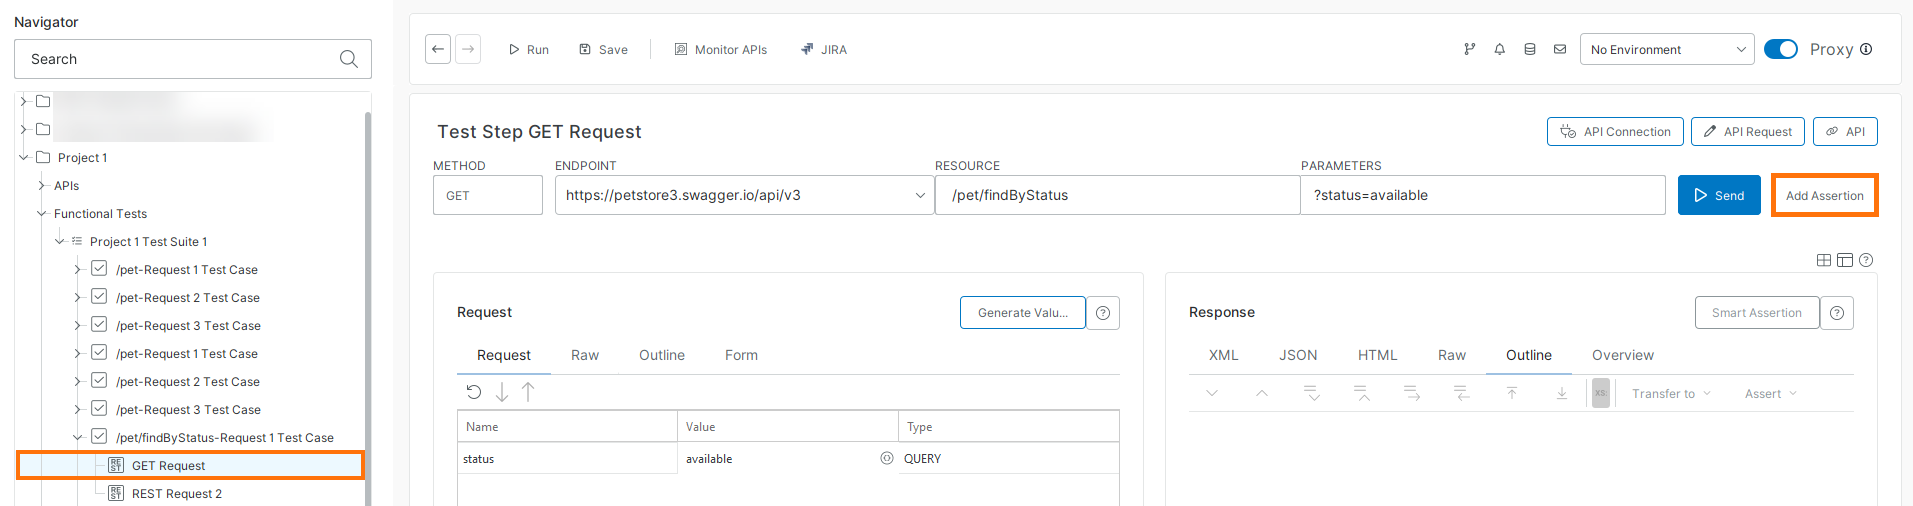The width and height of the screenshot is (1913, 506).
Task: Collapse the /pet/findByStatus-Request 1 Test Case node
Action: tap(78, 437)
